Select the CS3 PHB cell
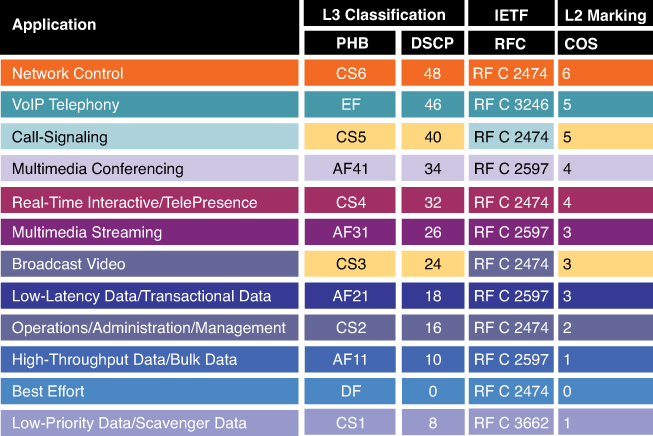Screen dimensions: 653x436 point(351,265)
